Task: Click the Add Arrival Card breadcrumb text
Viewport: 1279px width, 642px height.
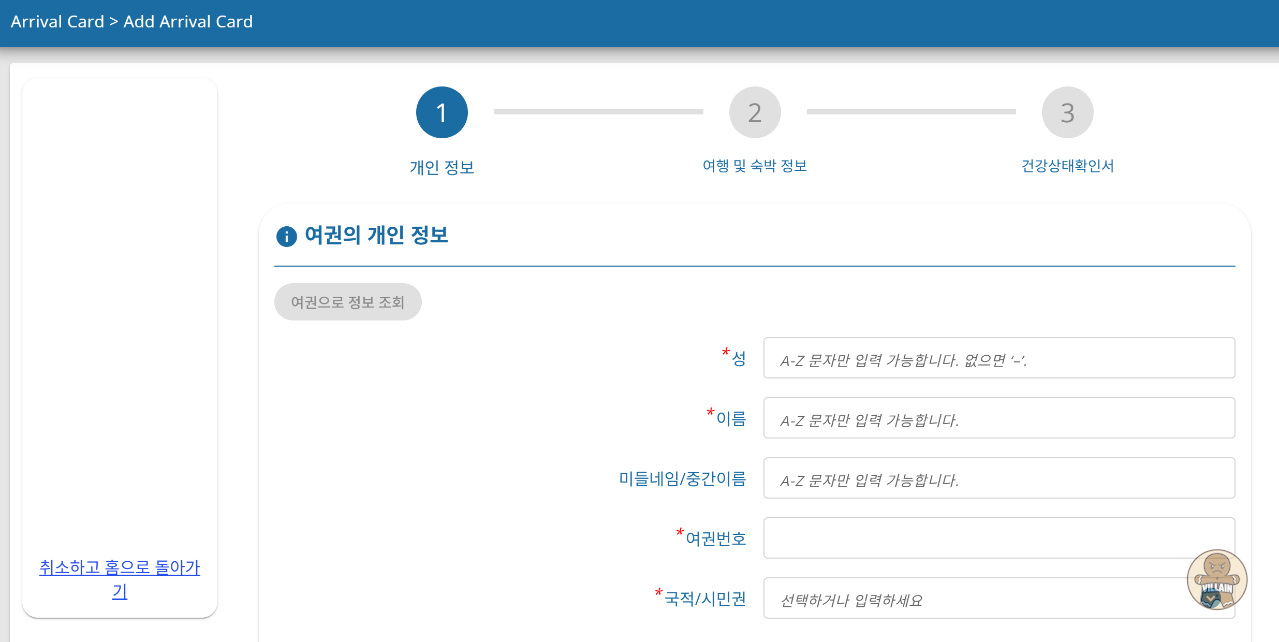Action: point(188,21)
